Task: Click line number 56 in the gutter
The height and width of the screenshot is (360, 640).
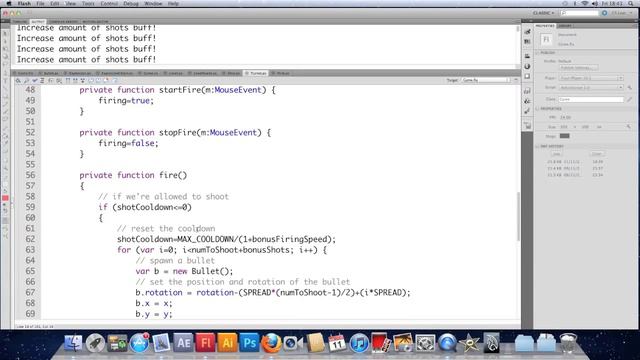Action: pyautogui.click(x=30, y=175)
